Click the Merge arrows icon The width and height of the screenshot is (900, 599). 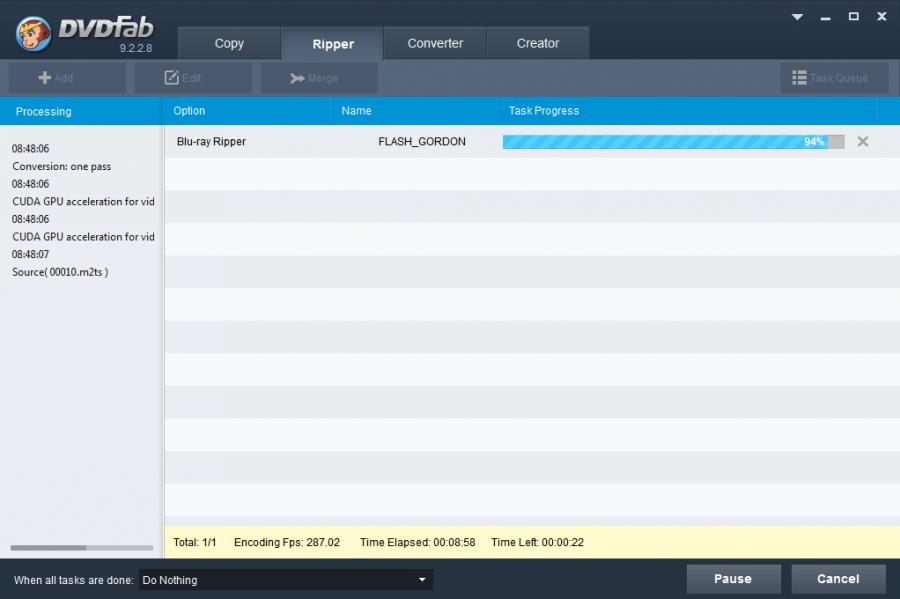297,78
